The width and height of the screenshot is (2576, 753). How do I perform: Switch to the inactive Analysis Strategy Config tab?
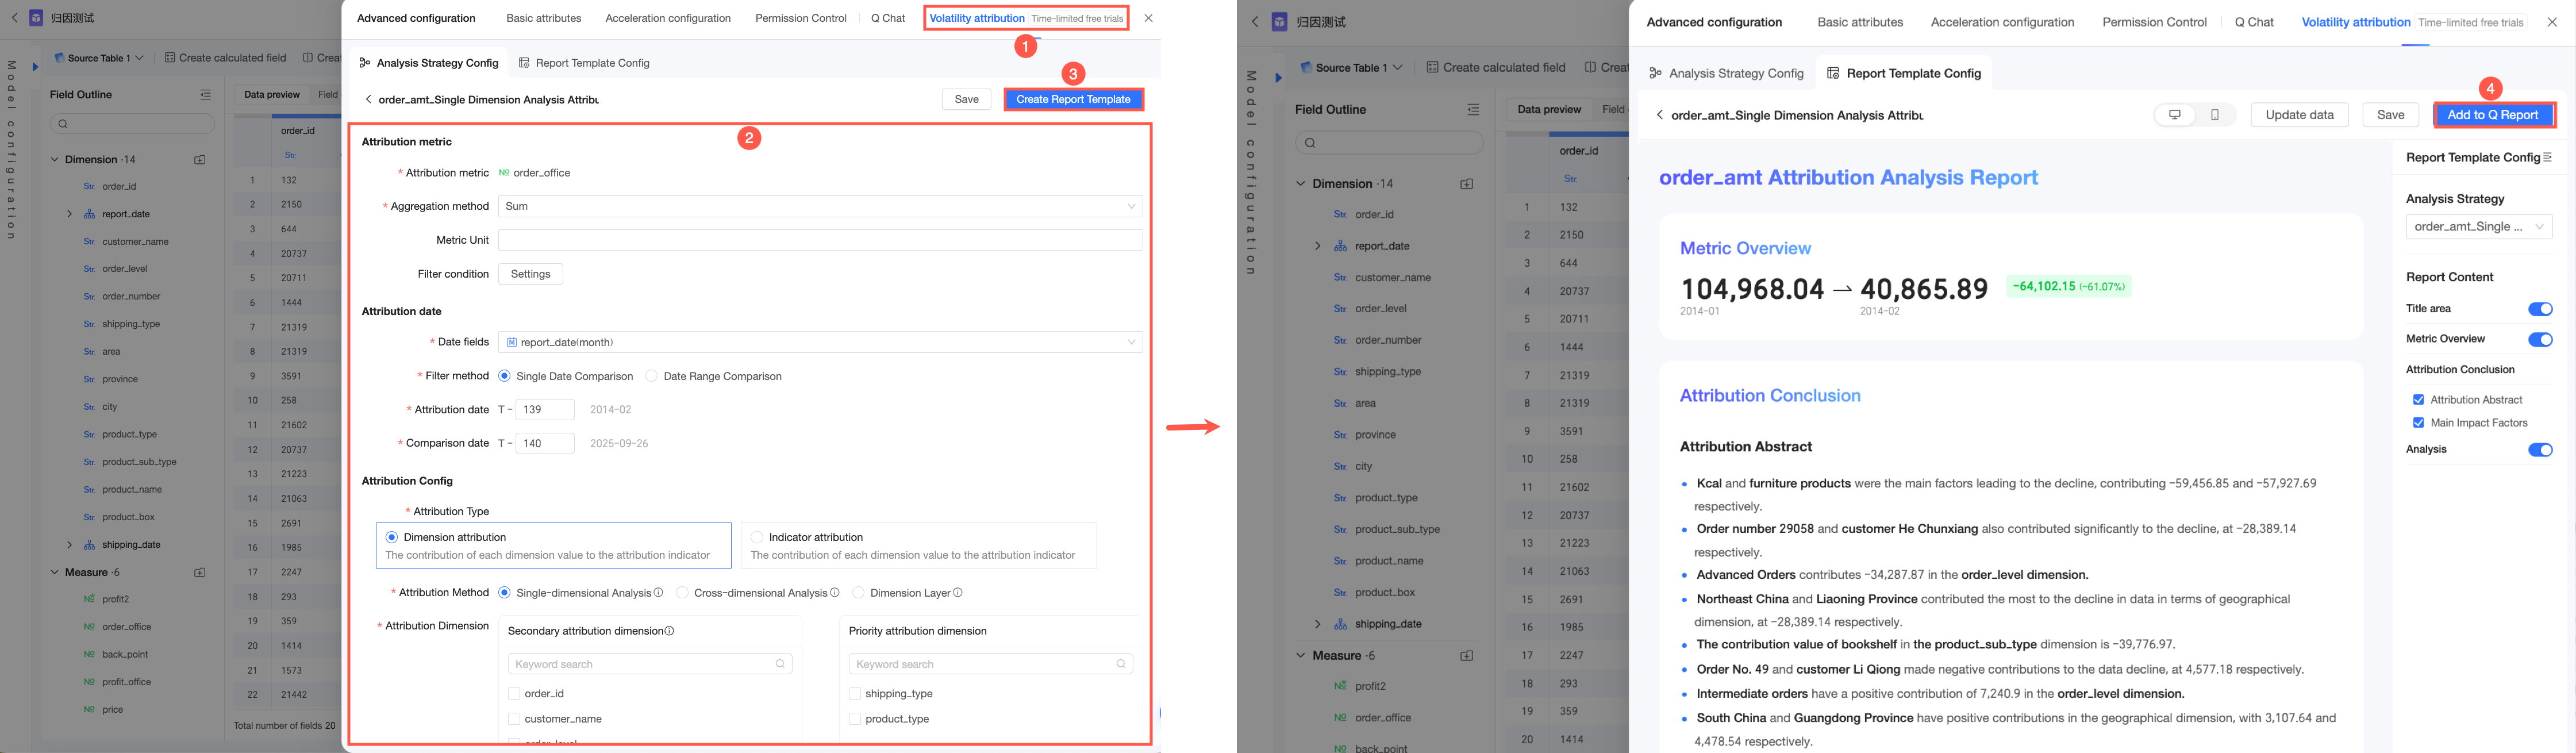[1726, 73]
